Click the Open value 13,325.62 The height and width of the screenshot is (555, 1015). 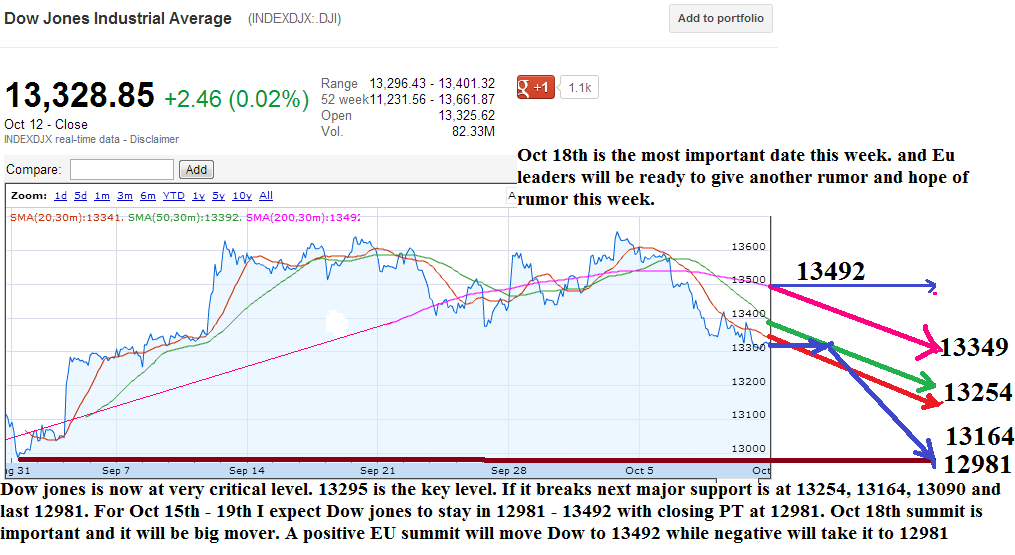[466, 115]
